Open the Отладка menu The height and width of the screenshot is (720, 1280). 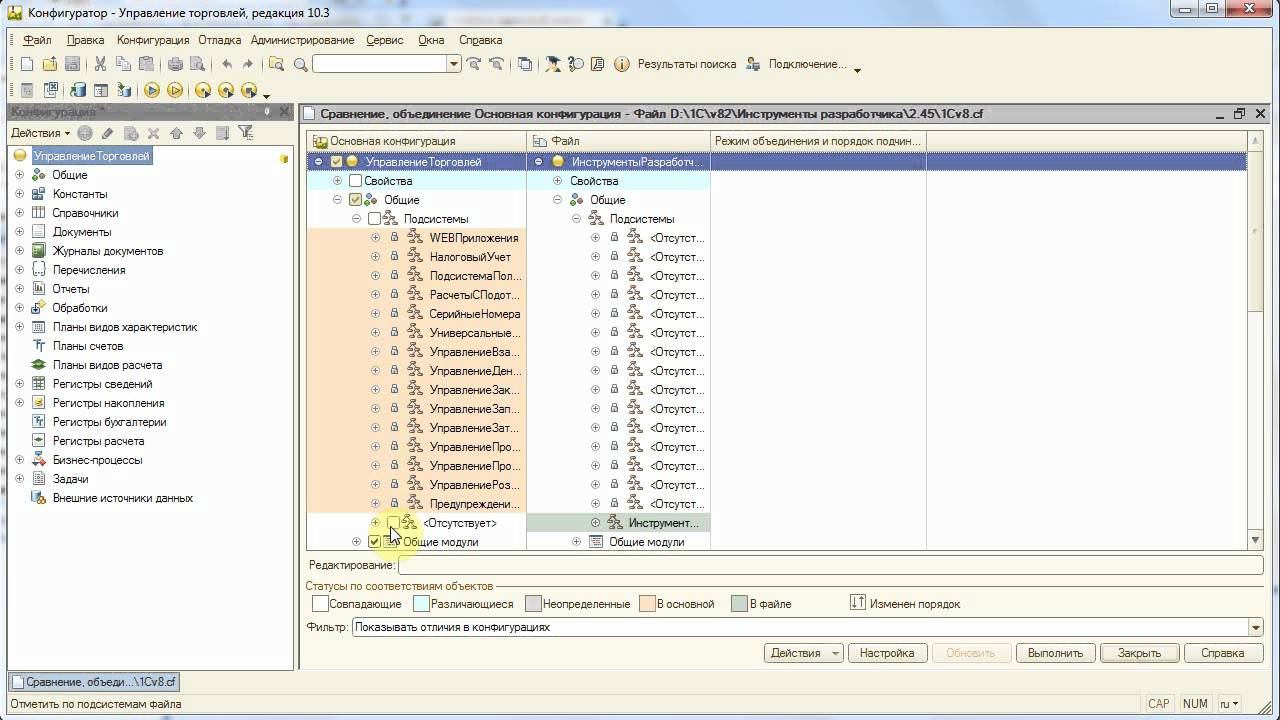coord(220,40)
